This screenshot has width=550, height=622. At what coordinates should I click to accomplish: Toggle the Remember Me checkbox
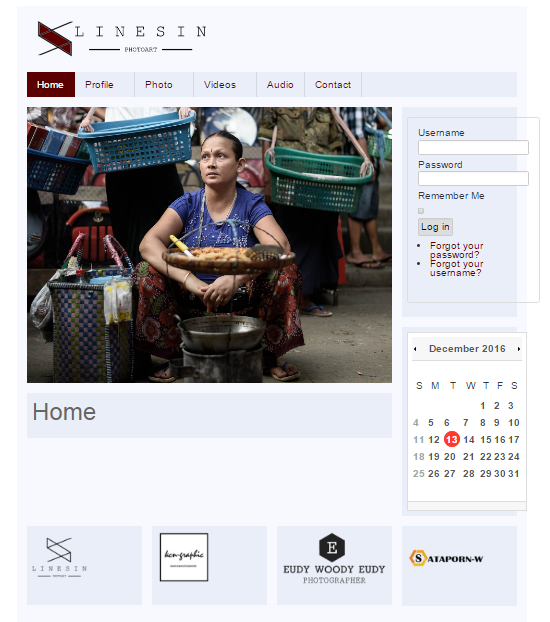tap(421, 211)
